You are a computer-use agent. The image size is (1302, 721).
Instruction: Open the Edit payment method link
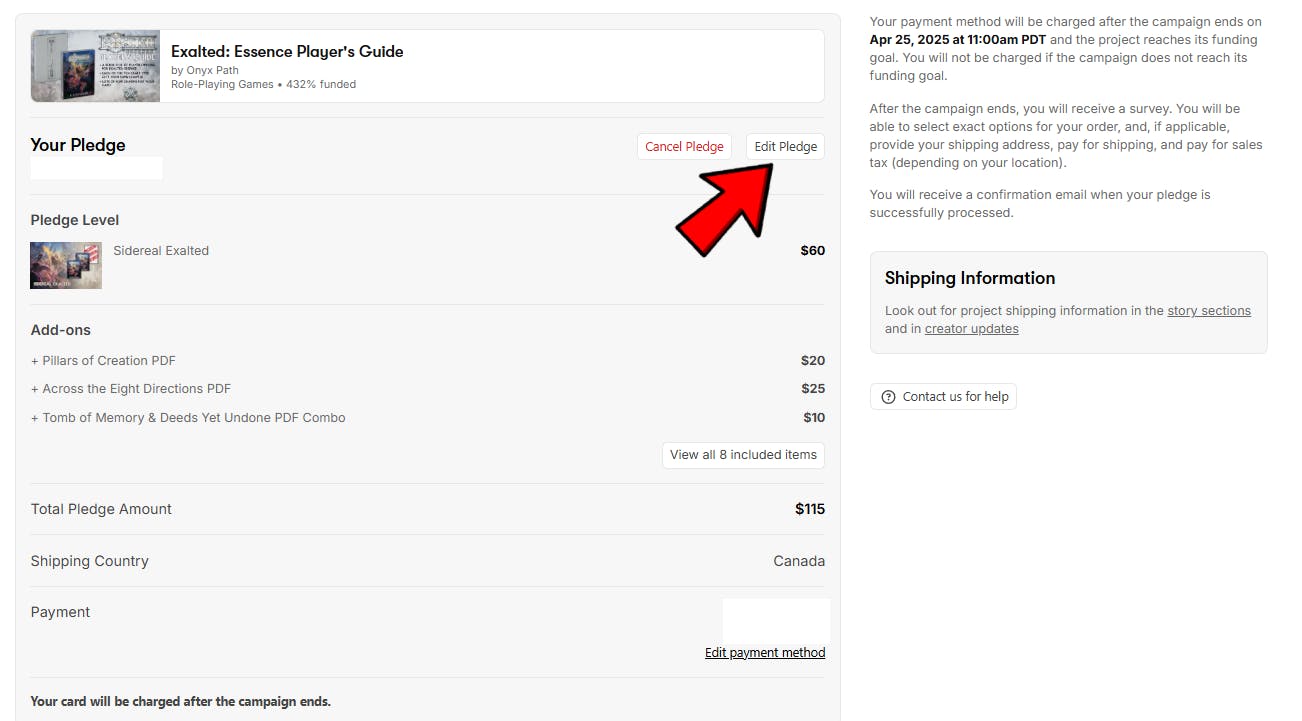click(765, 653)
